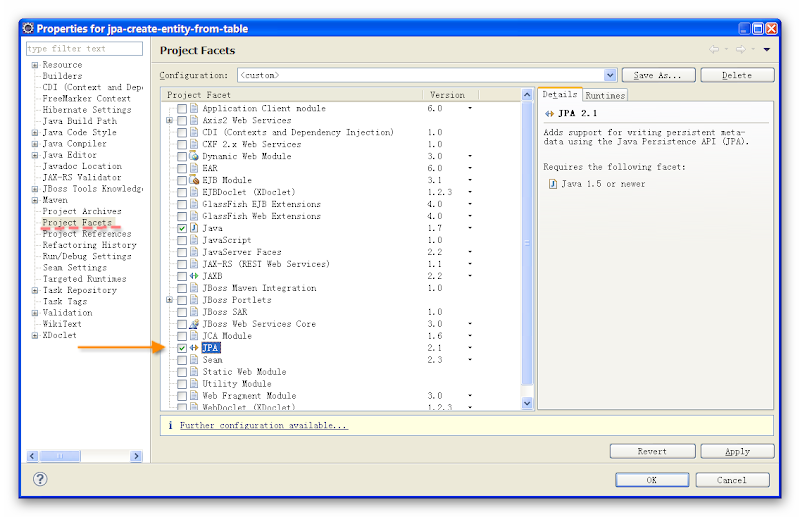Click the JavaServer Faces facet icon
The width and height of the screenshot is (800, 517).
click(194, 252)
